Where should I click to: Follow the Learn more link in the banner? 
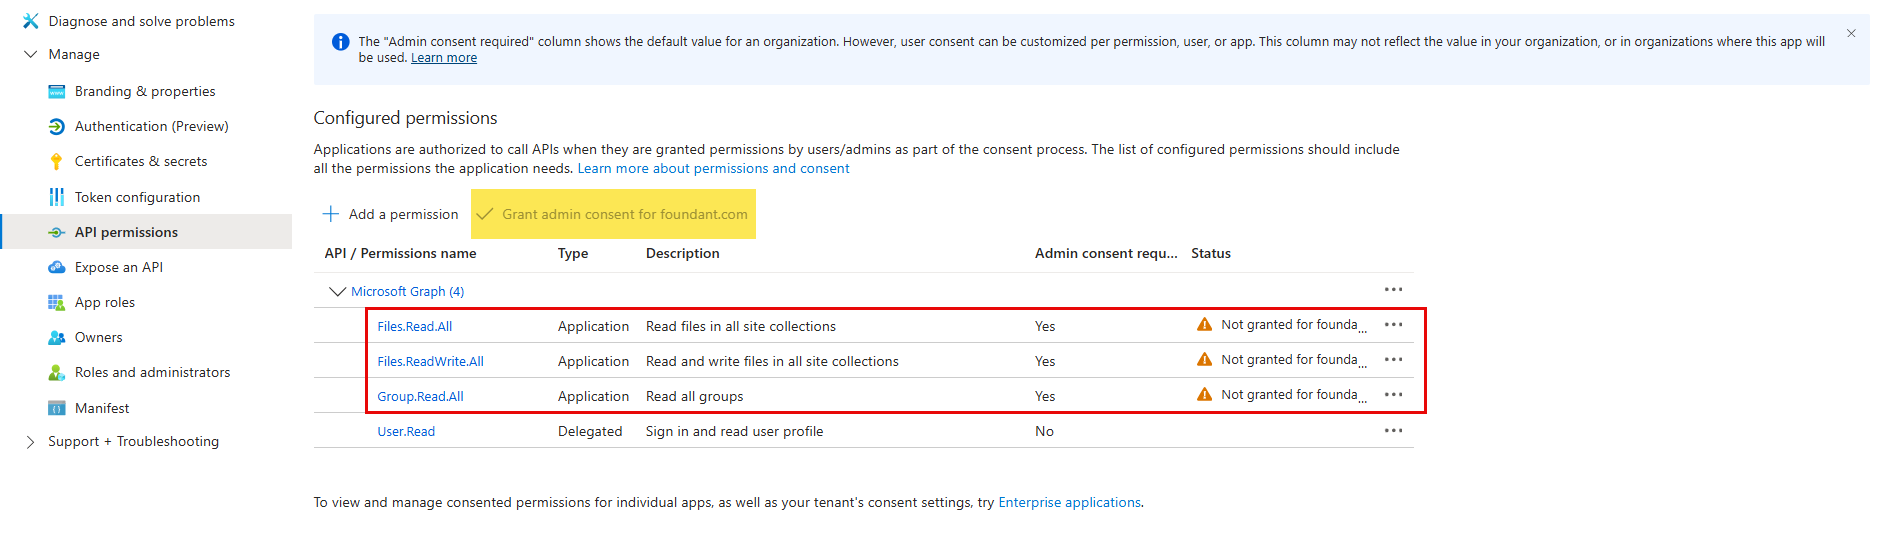[444, 58]
